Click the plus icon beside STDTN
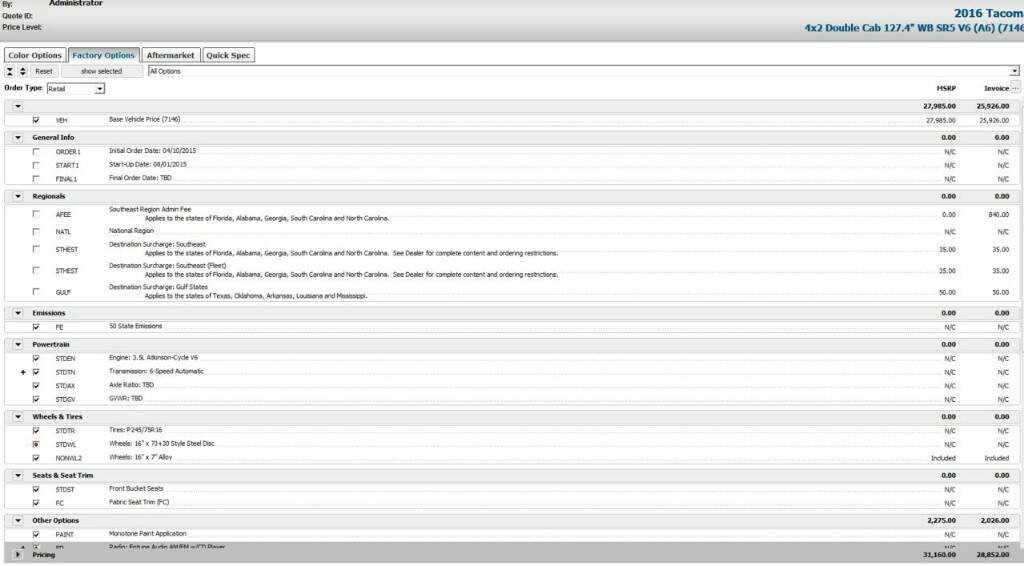This screenshot has height=566, width=1024. [23, 372]
